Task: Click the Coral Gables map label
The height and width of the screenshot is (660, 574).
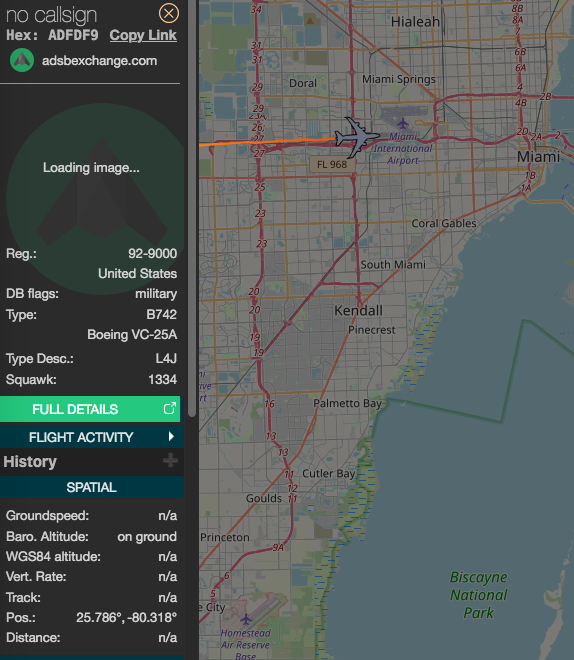Action: pyautogui.click(x=444, y=224)
